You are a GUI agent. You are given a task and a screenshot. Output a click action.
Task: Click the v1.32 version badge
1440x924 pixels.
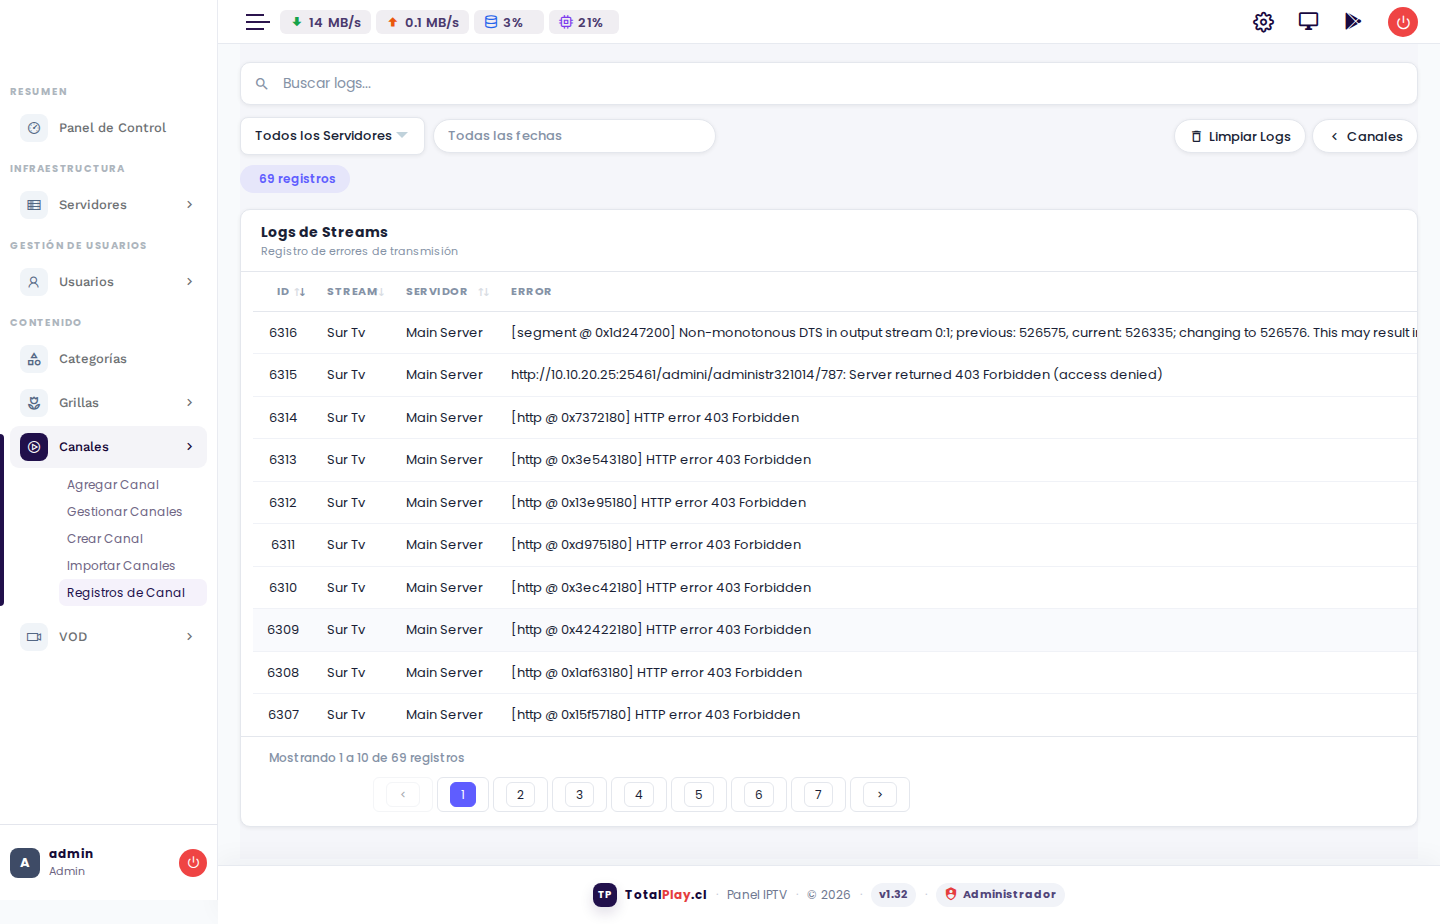coord(893,895)
